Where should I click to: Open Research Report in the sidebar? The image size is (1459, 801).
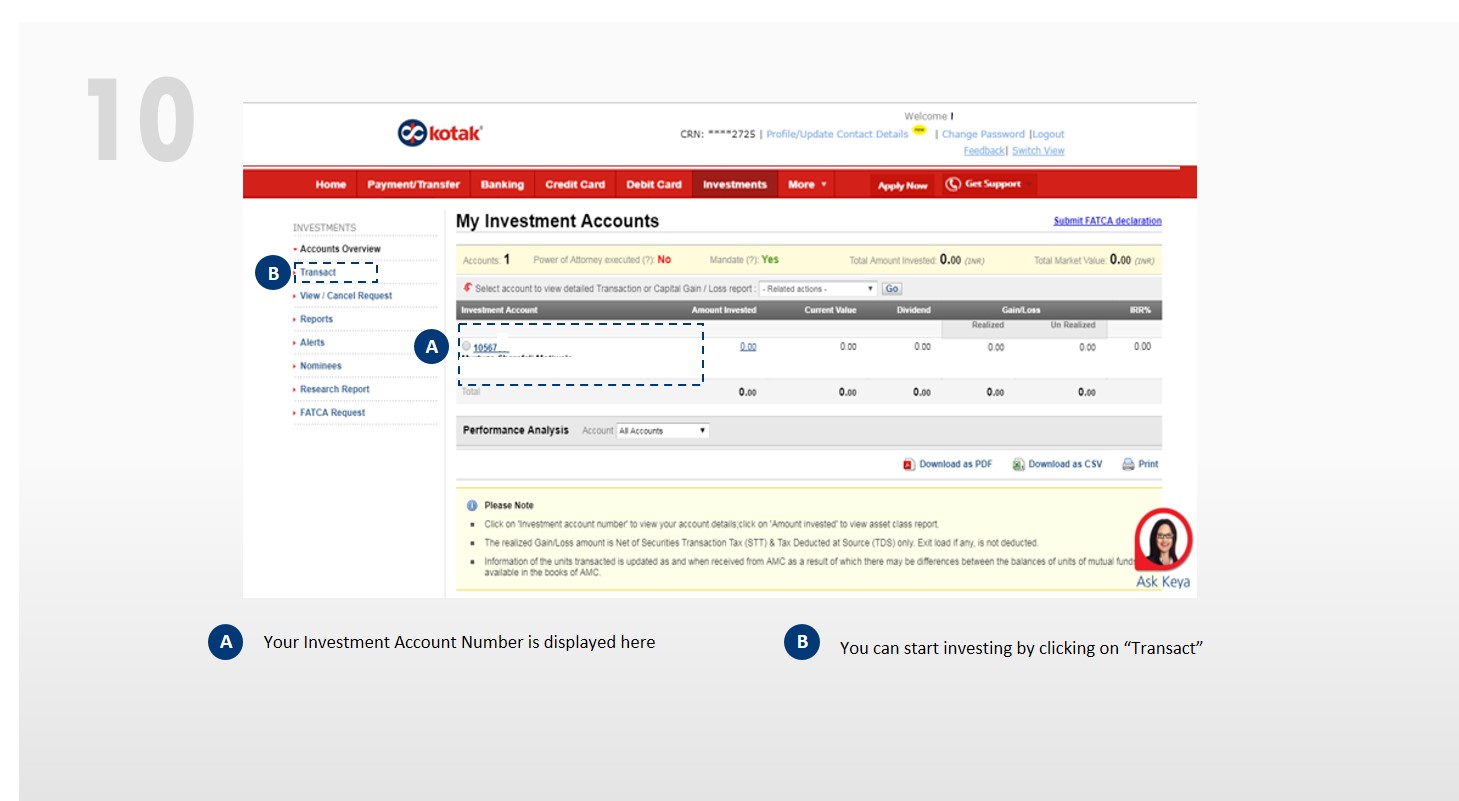pos(334,389)
